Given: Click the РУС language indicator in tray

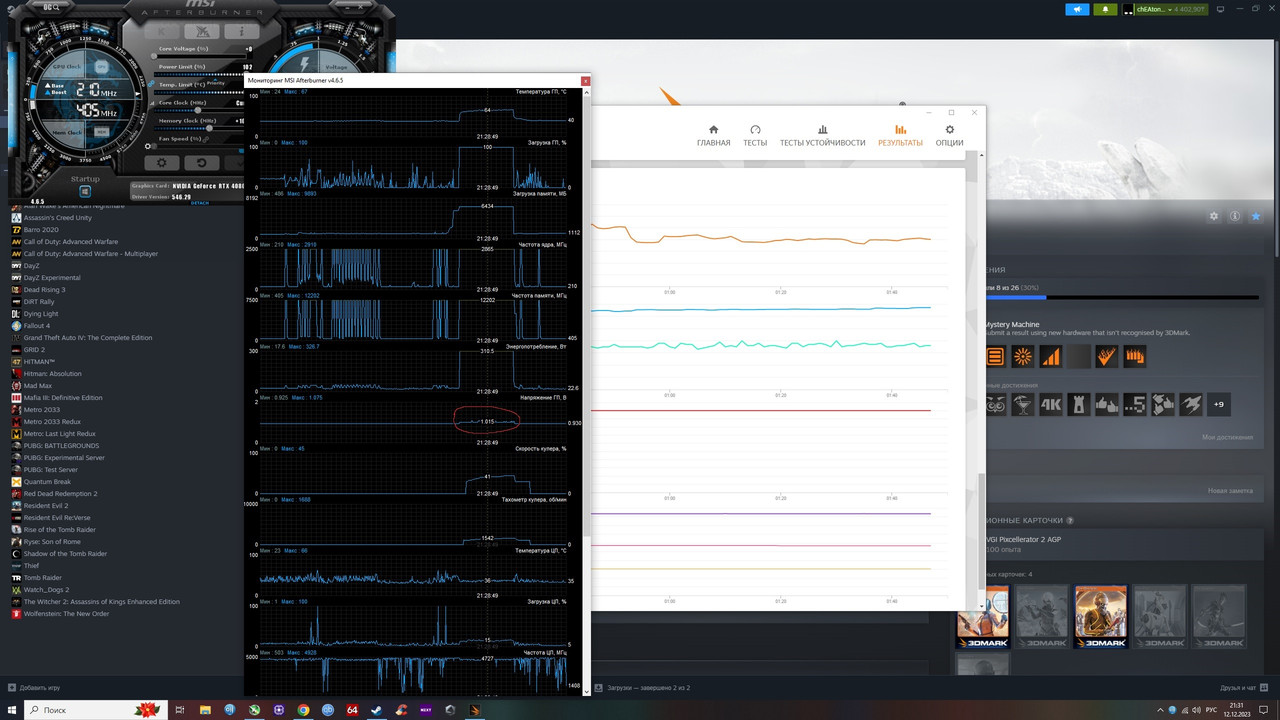Looking at the screenshot, I should (1212, 710).
